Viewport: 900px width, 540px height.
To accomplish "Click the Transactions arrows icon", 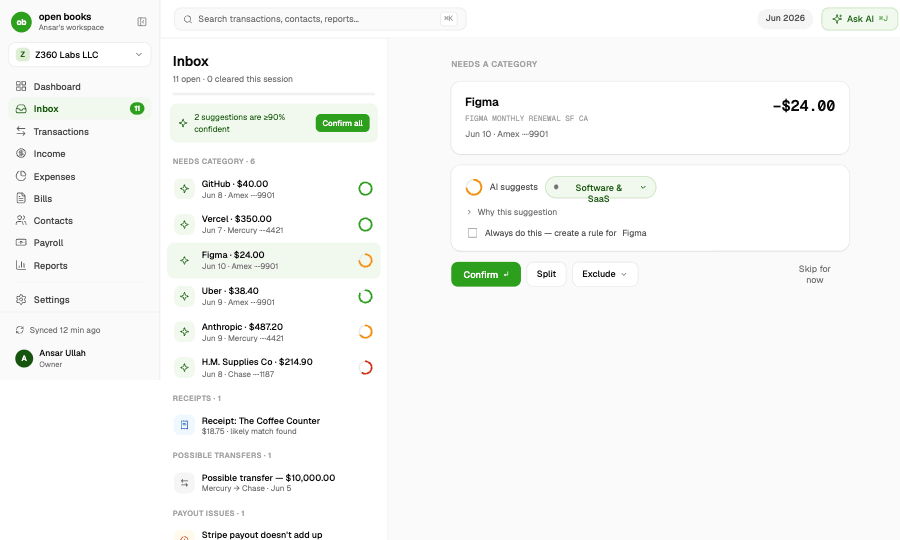I will point(21,131).
